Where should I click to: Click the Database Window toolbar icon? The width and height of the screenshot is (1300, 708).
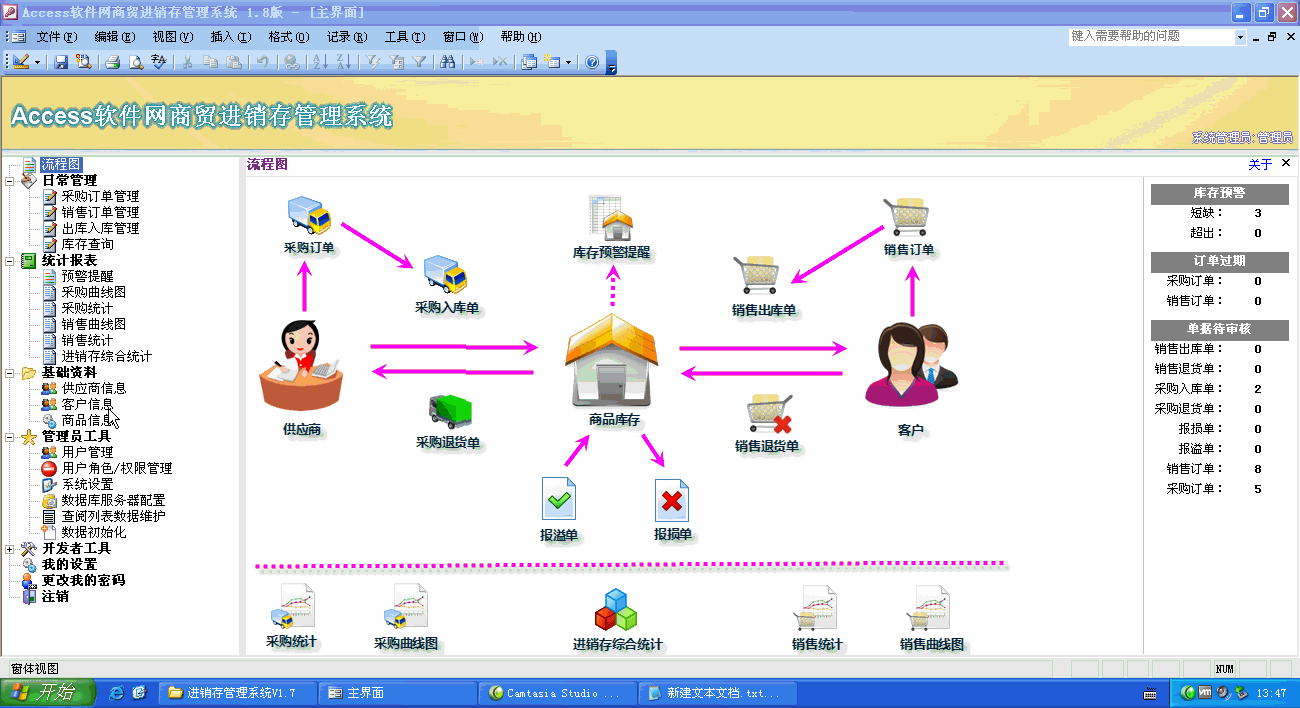coord(529,62)
